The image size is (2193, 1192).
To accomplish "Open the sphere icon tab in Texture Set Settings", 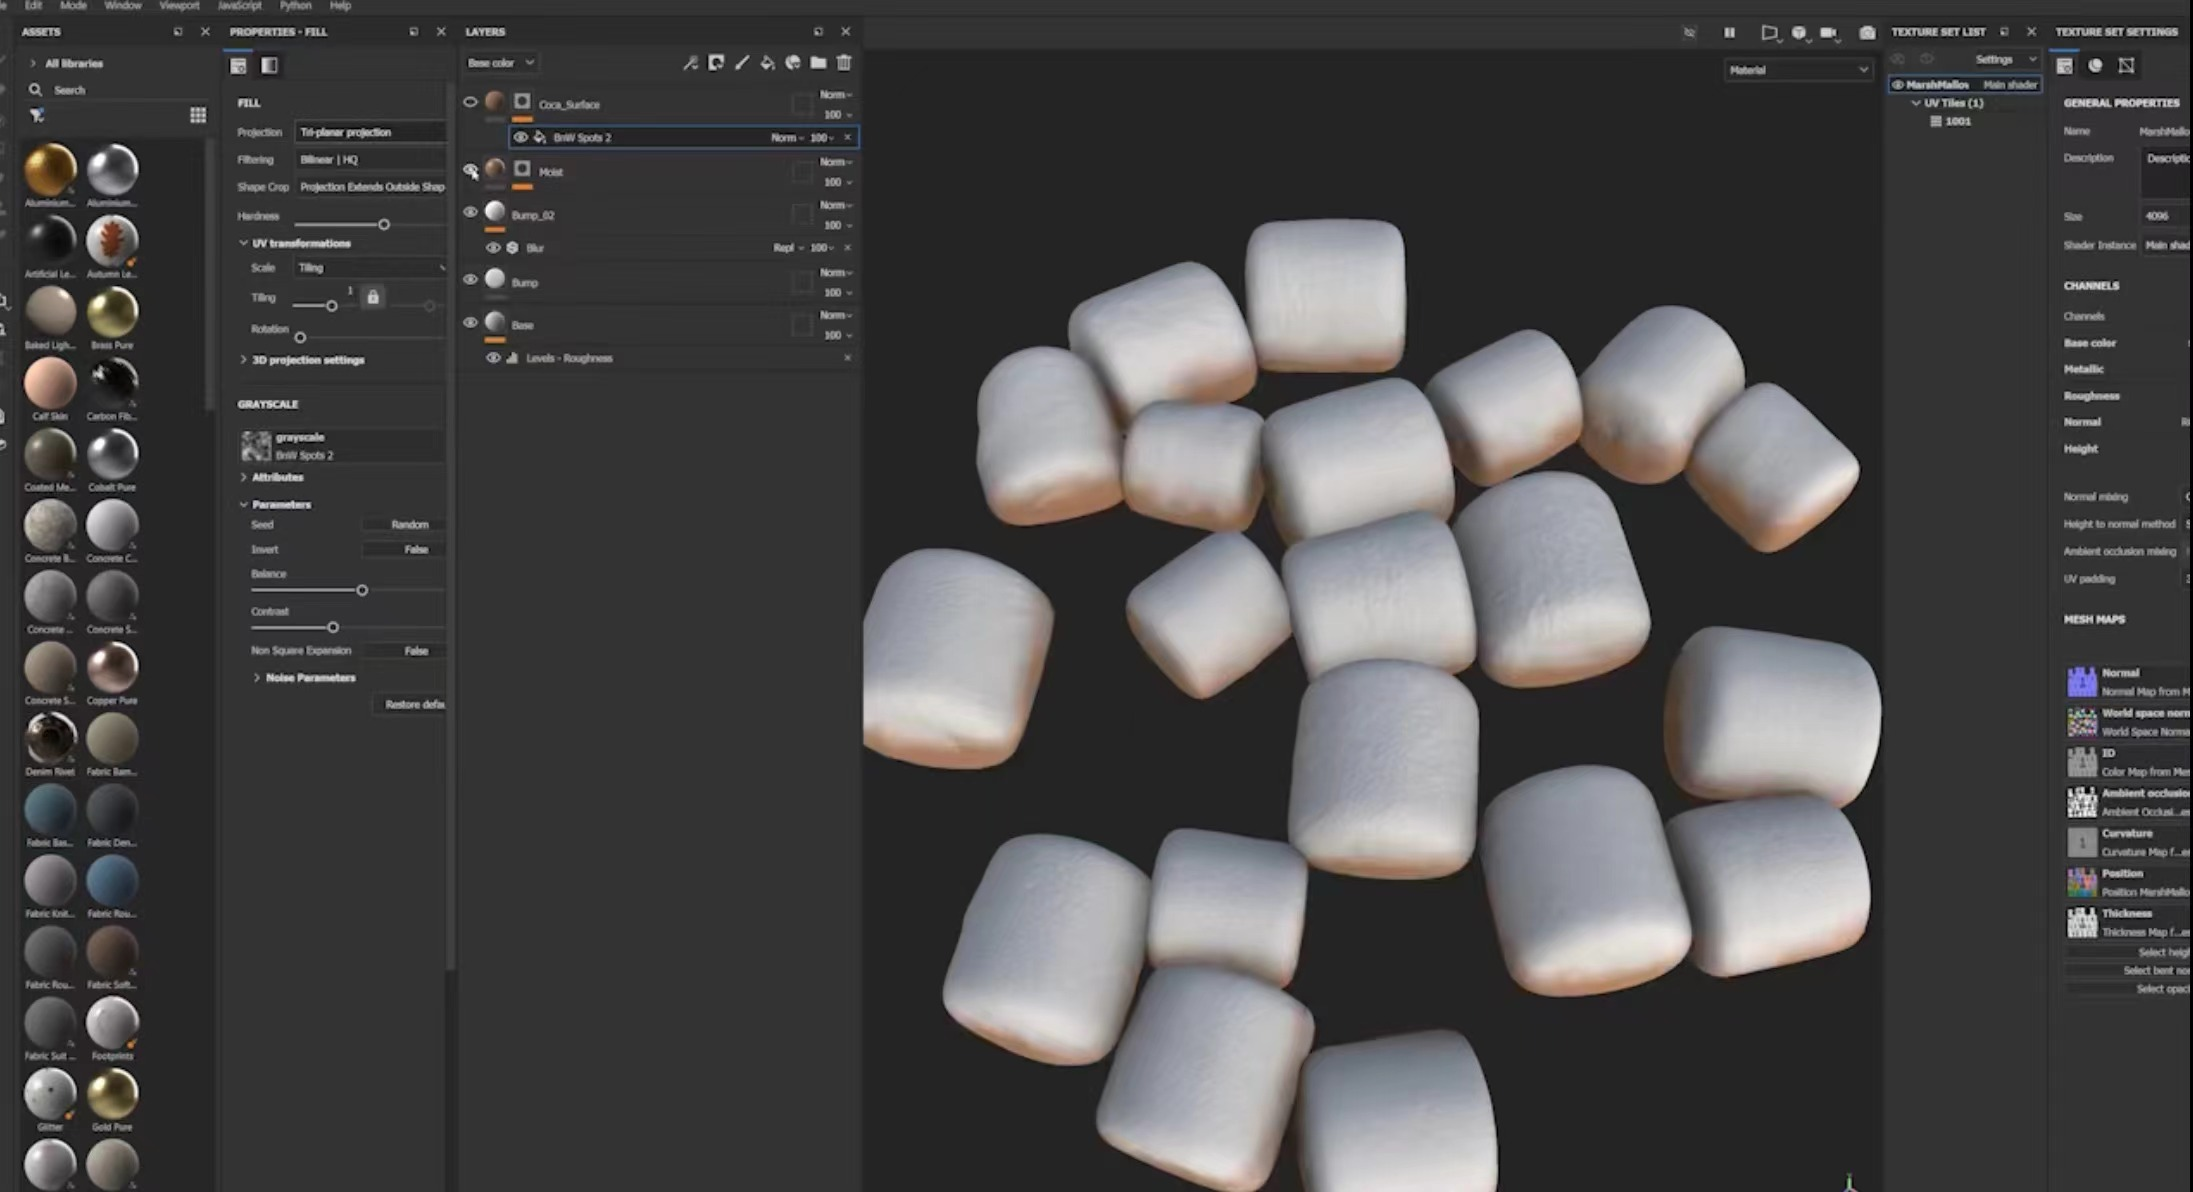I will point(2095,66).
